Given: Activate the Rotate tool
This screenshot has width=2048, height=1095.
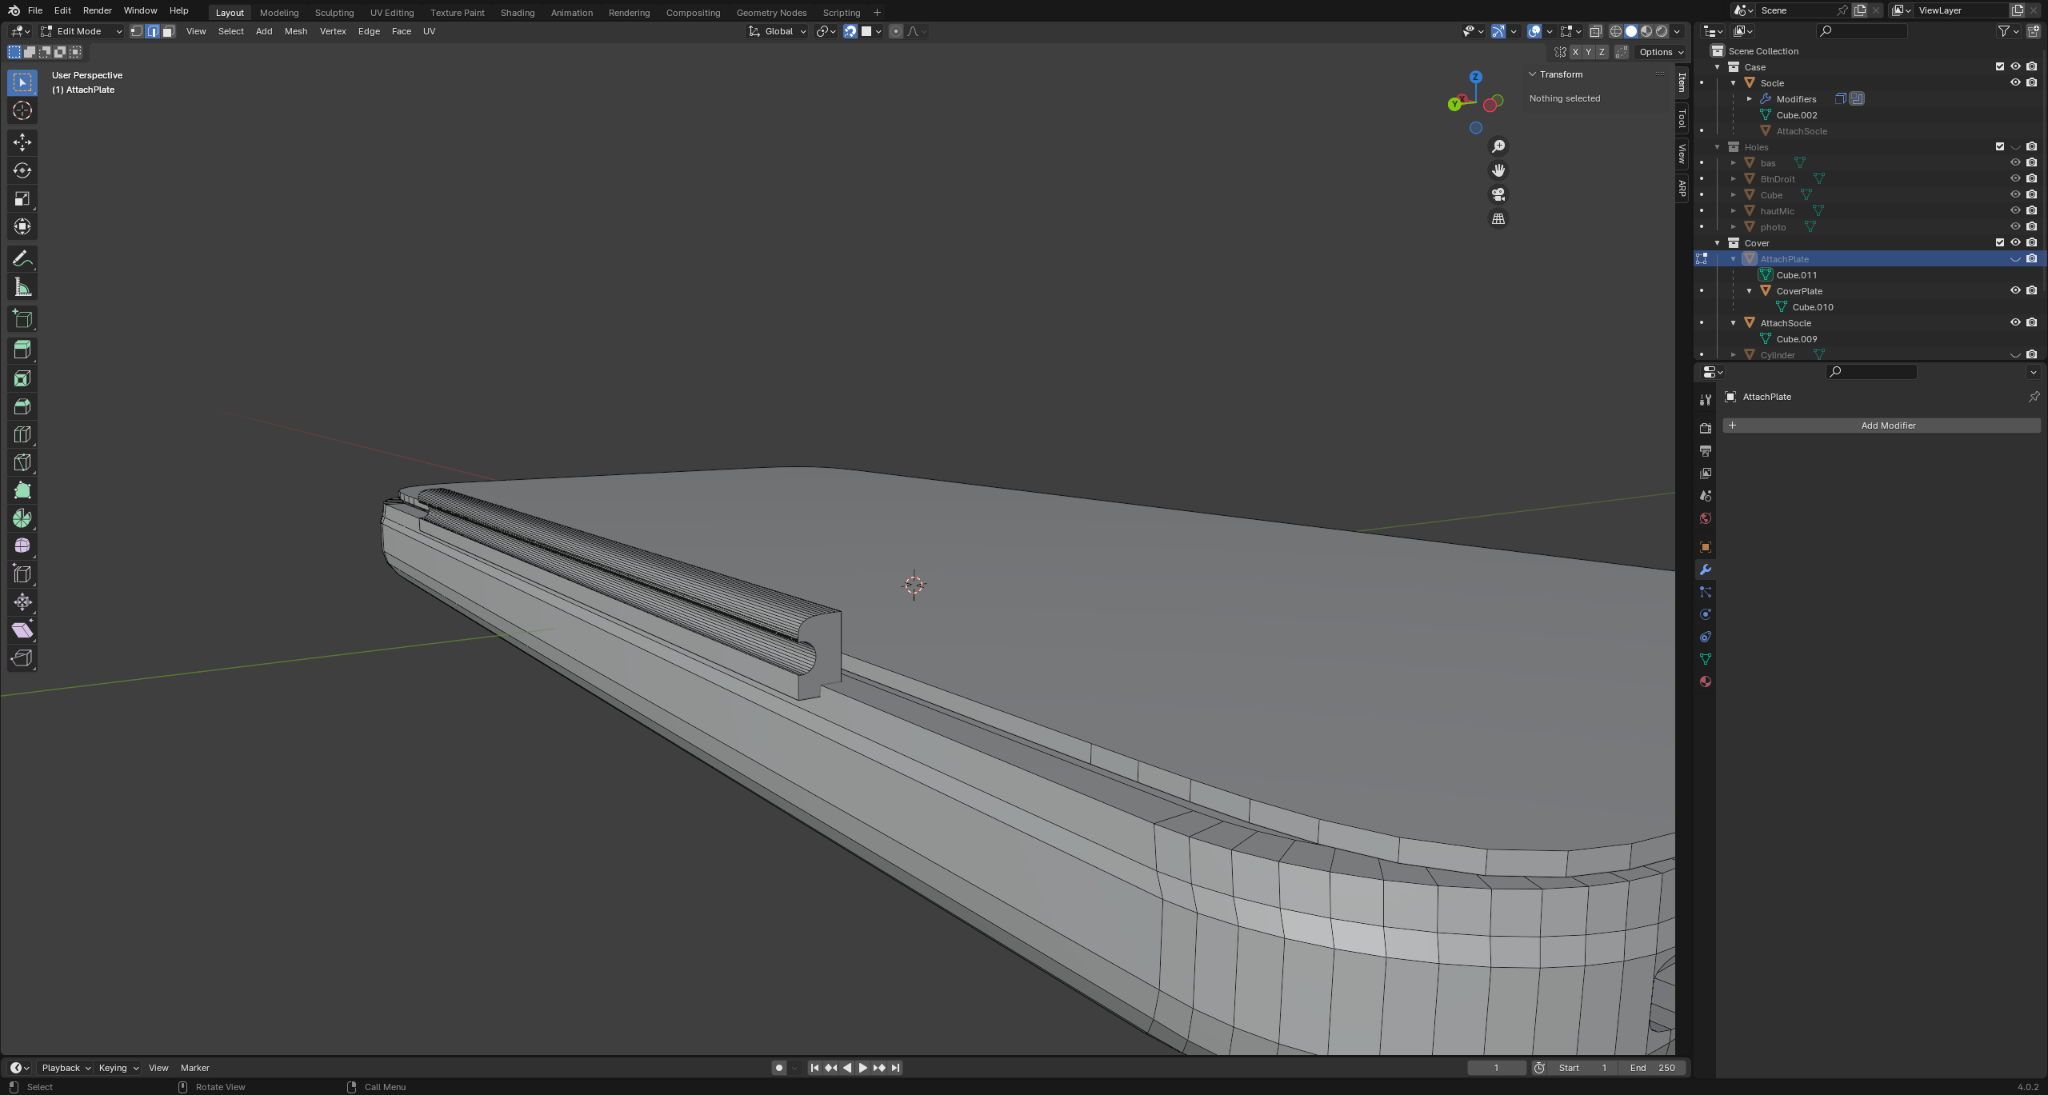Looking at the screenshot, I should coord(22,170).
